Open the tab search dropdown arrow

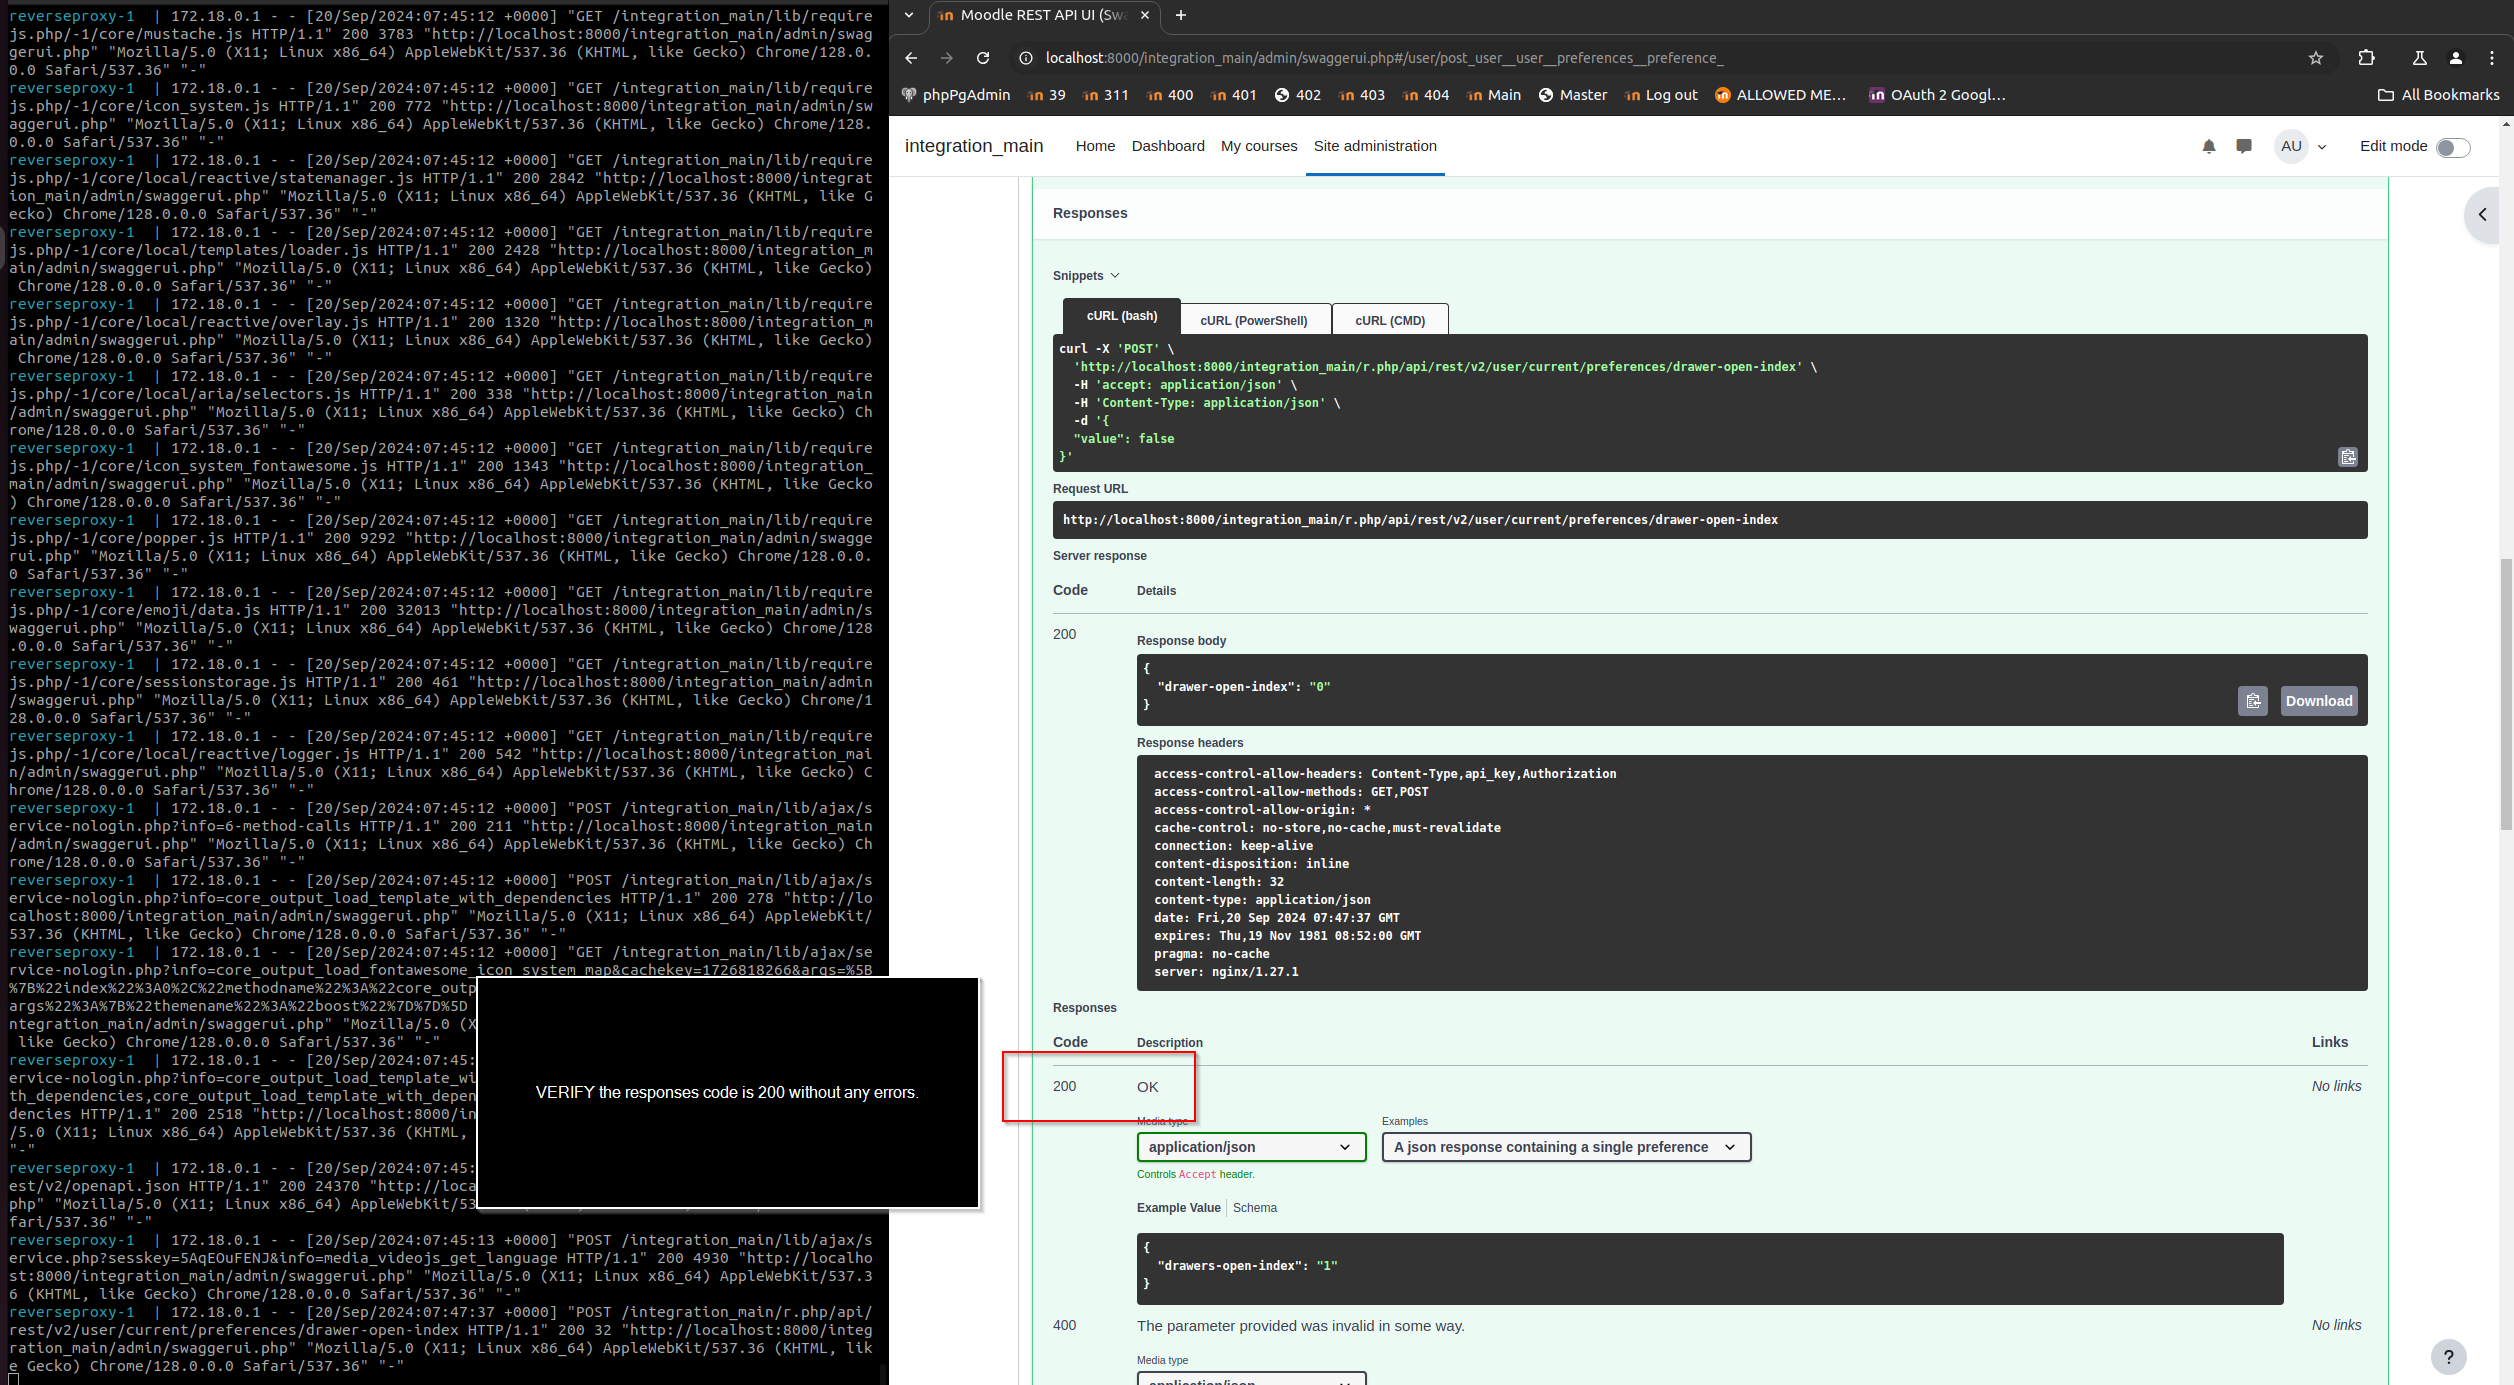tap(908, 15)
